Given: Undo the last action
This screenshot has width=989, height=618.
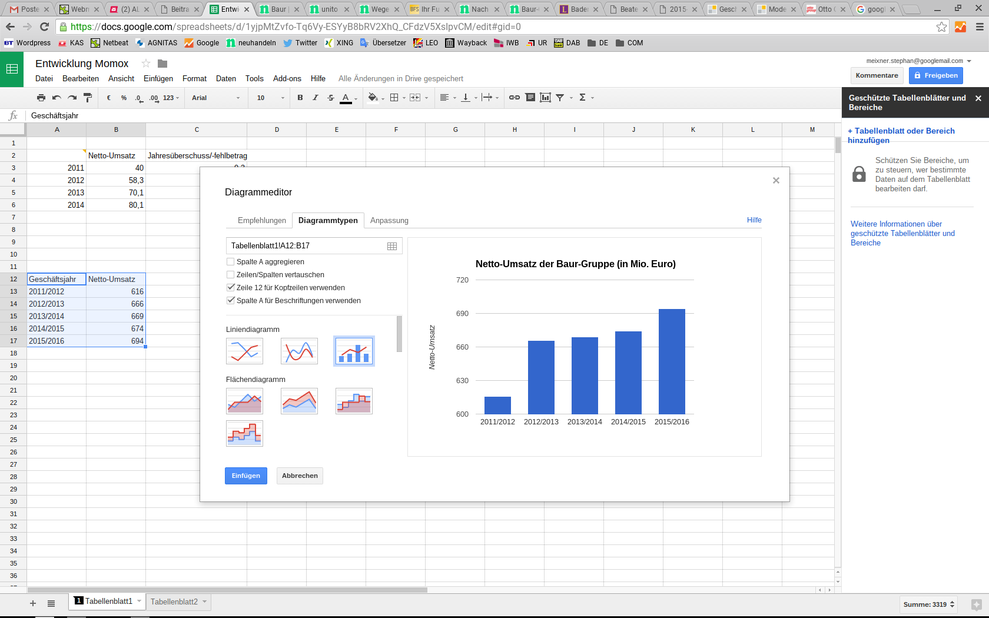Looking at the screenshot, I should tap(57, 98).
